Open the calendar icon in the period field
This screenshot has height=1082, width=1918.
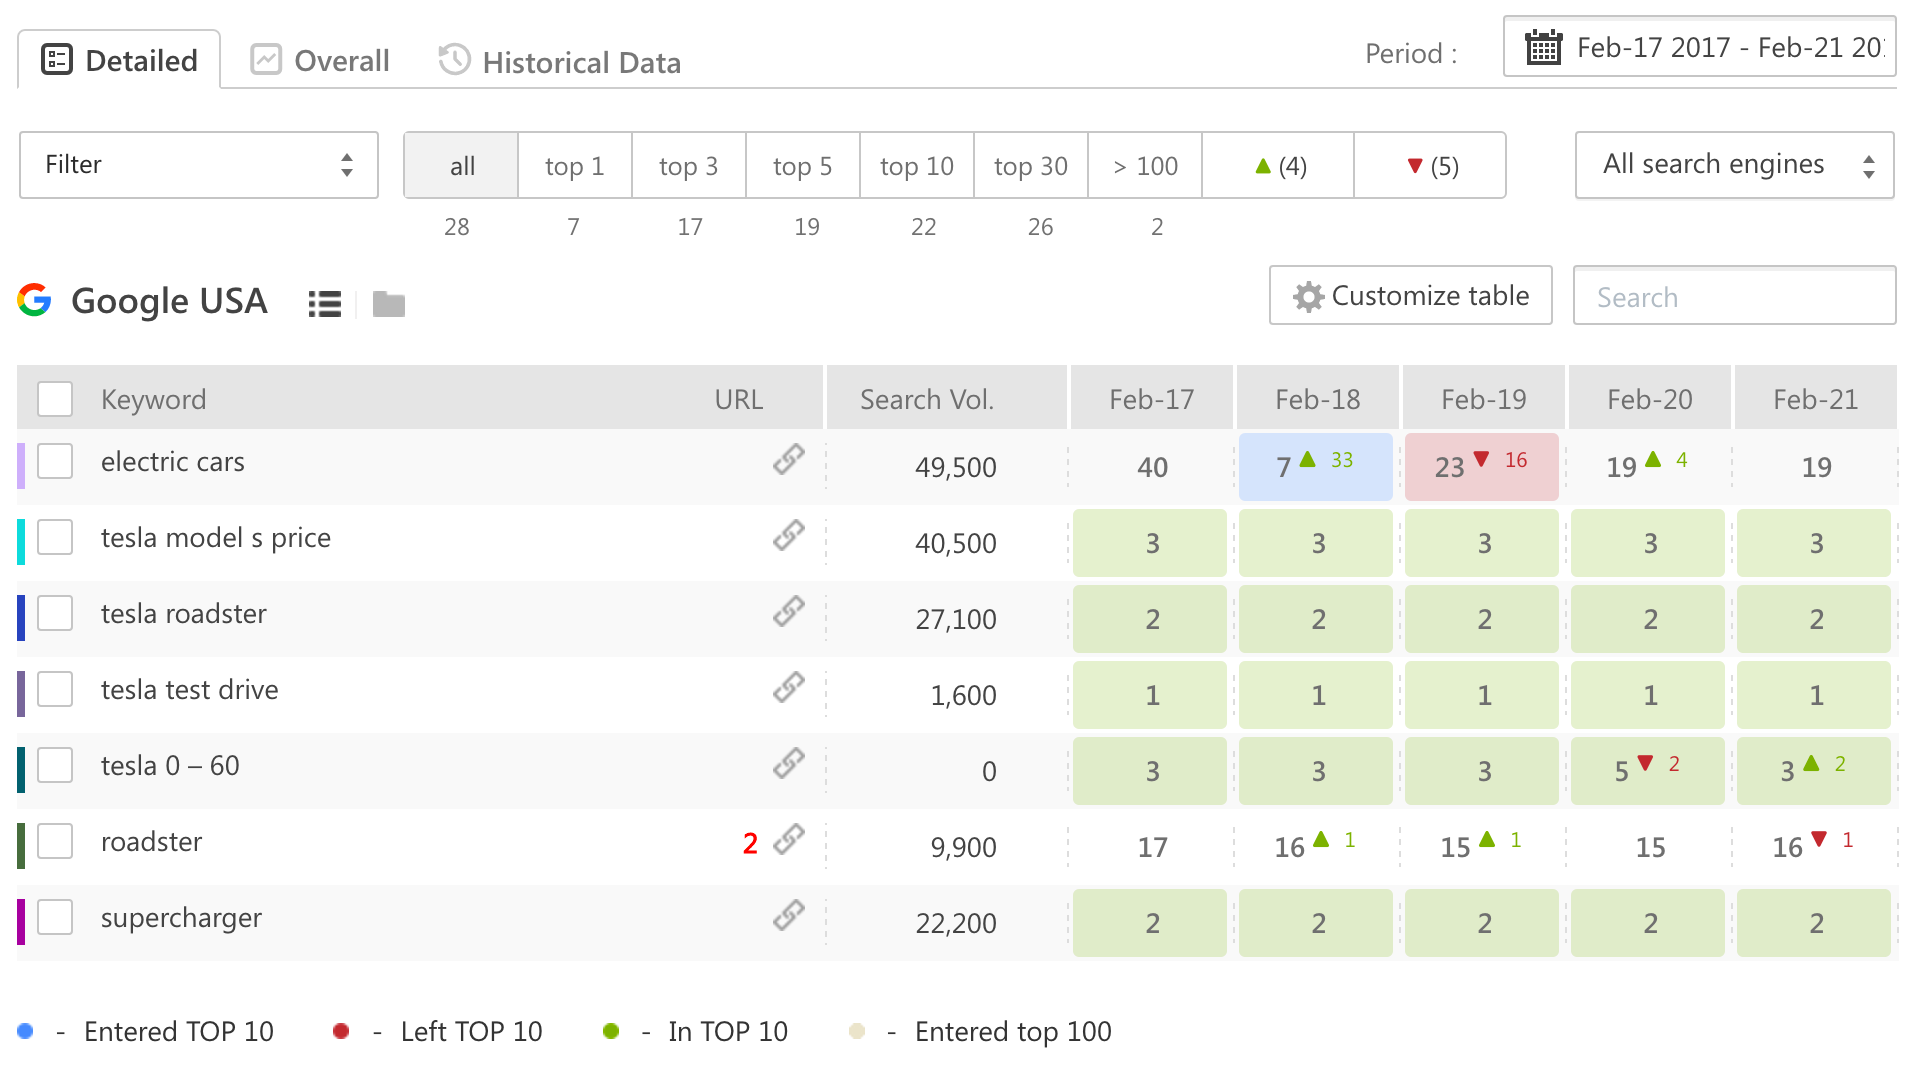(x=1543, y=47)
